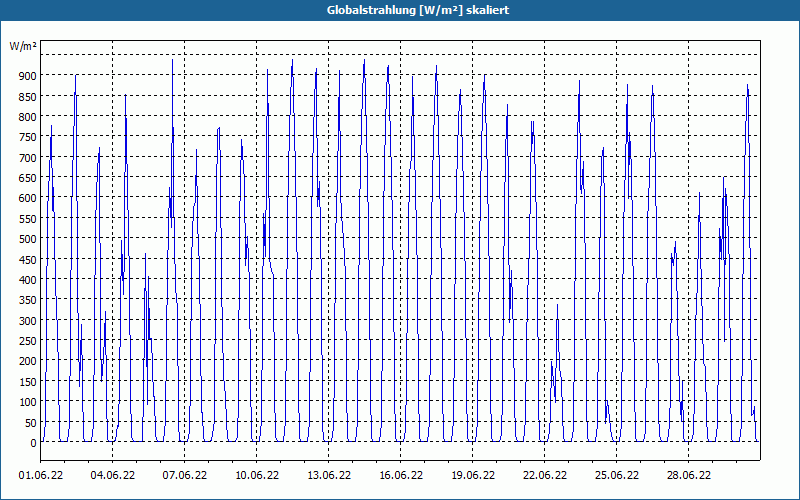Screen dimensions: 800x500
Task: Select the 16.06.22 date label
Action: click(401, 475)
